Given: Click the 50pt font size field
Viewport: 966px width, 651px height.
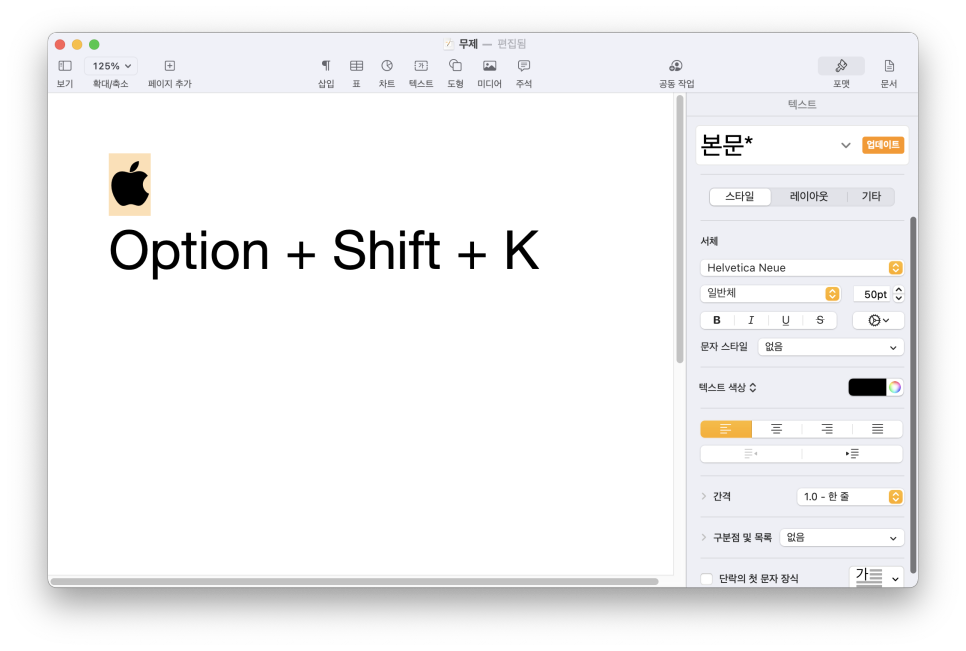Looking at the screenshot, I should pos(874,294).
